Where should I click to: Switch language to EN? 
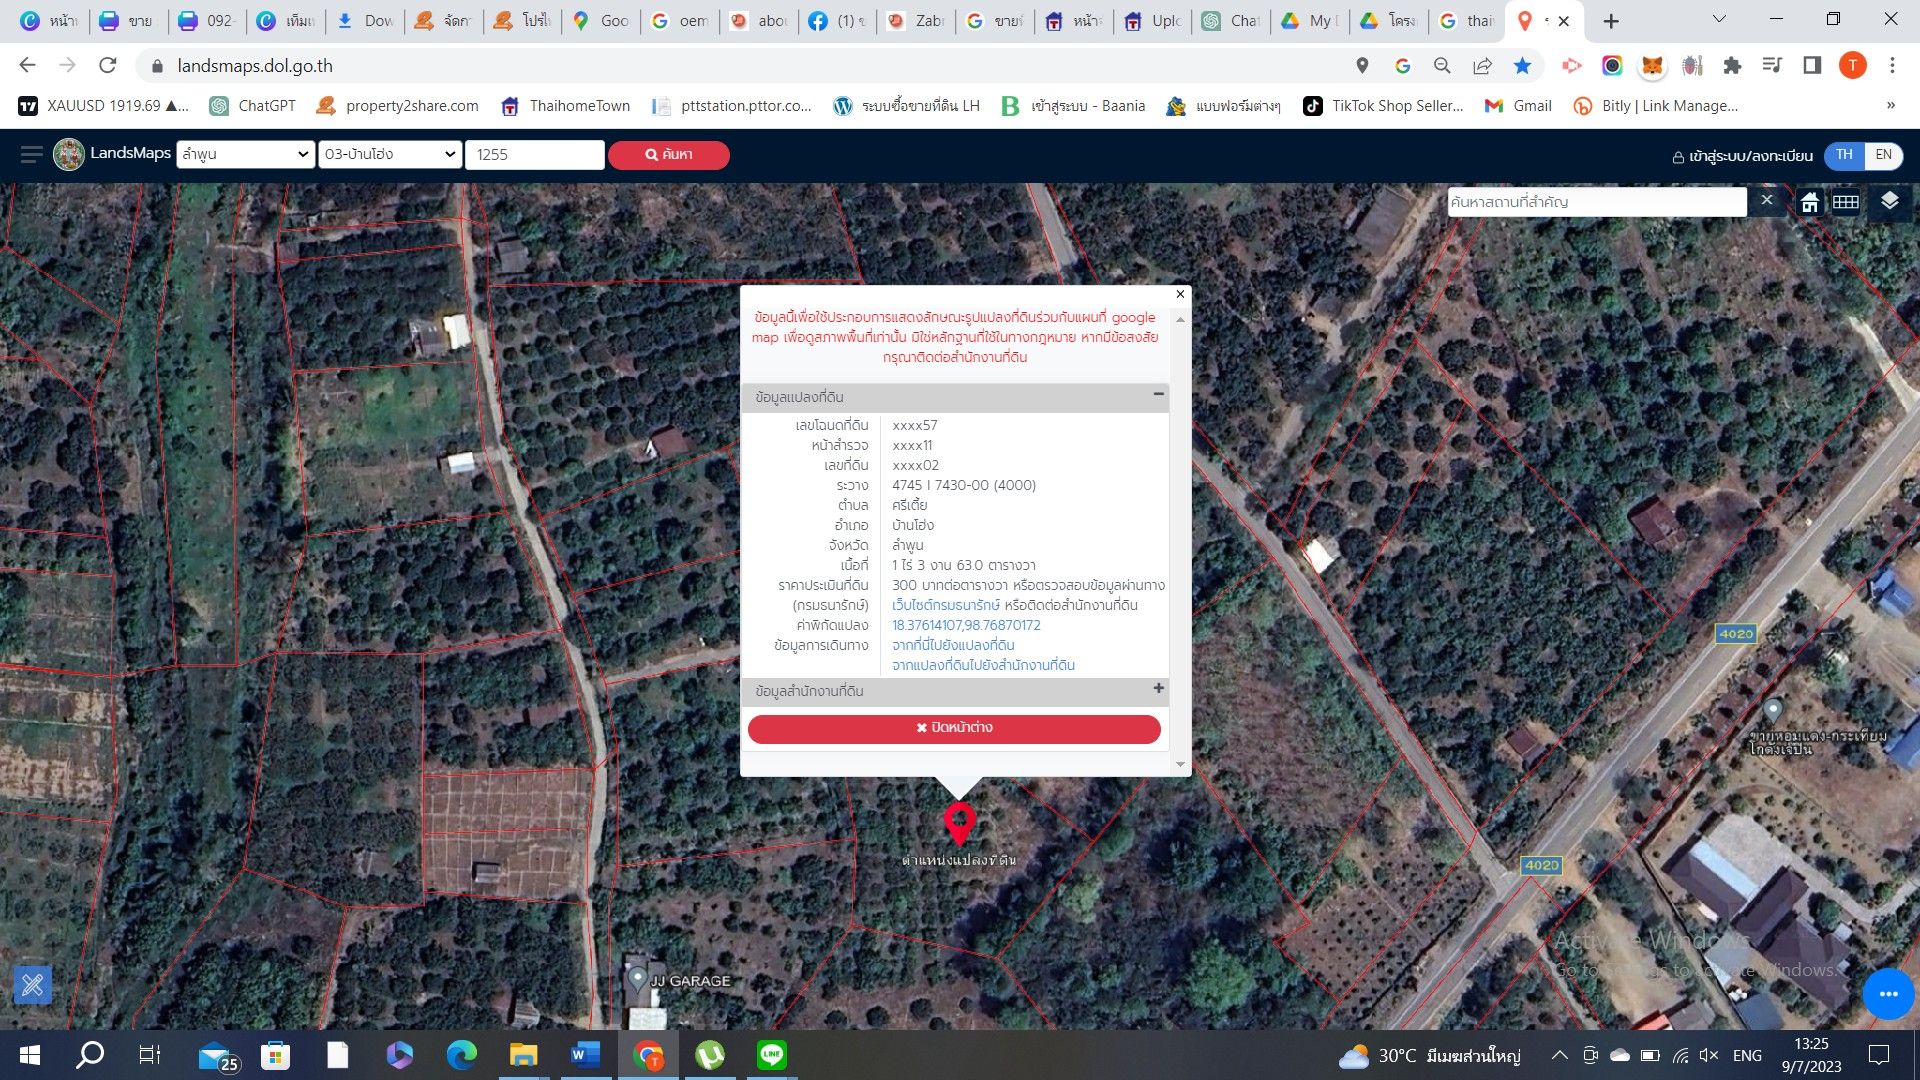tap(1883, 155)
